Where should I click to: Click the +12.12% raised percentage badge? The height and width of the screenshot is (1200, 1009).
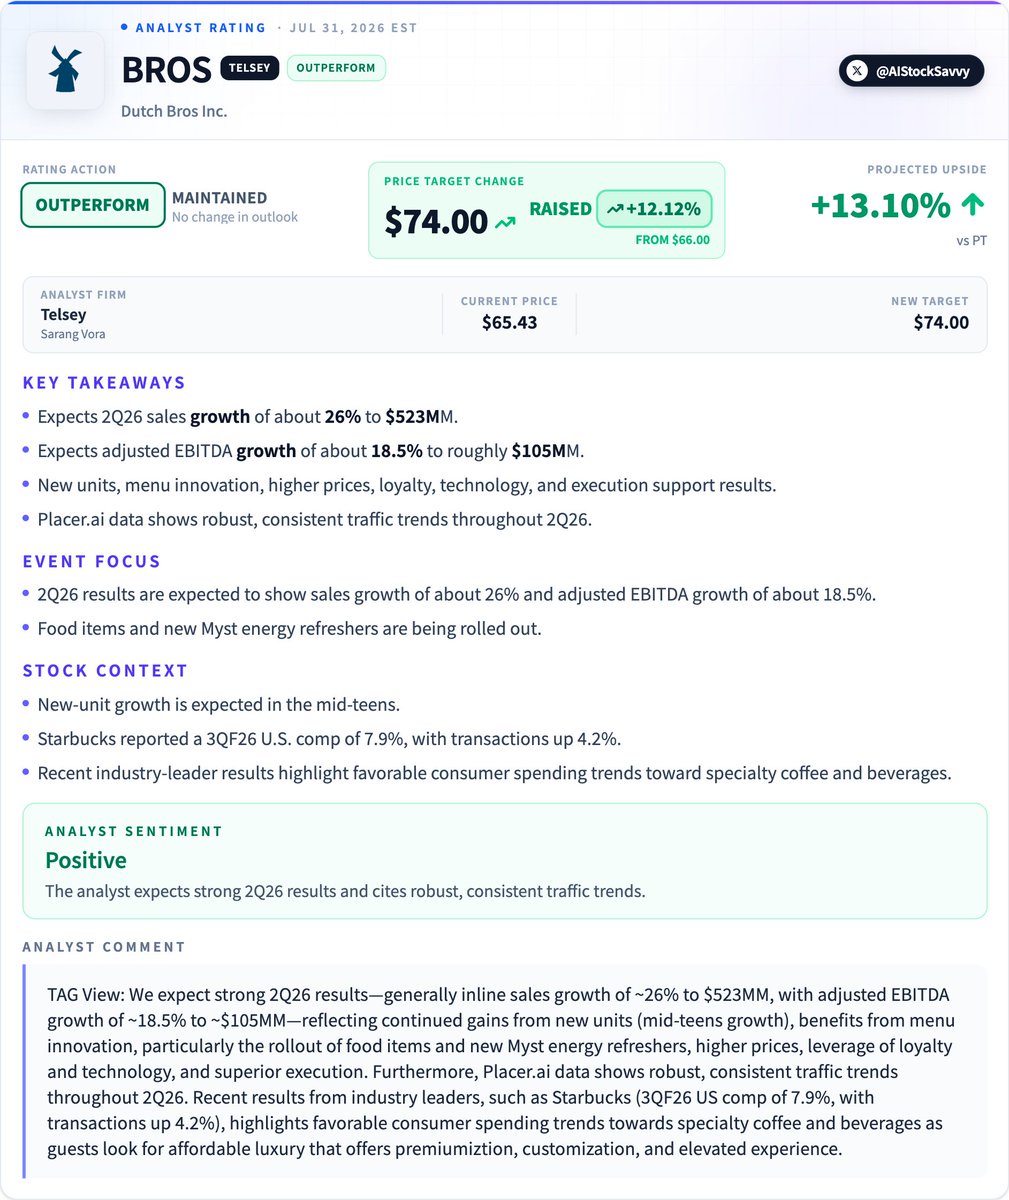tap(654, 209)
